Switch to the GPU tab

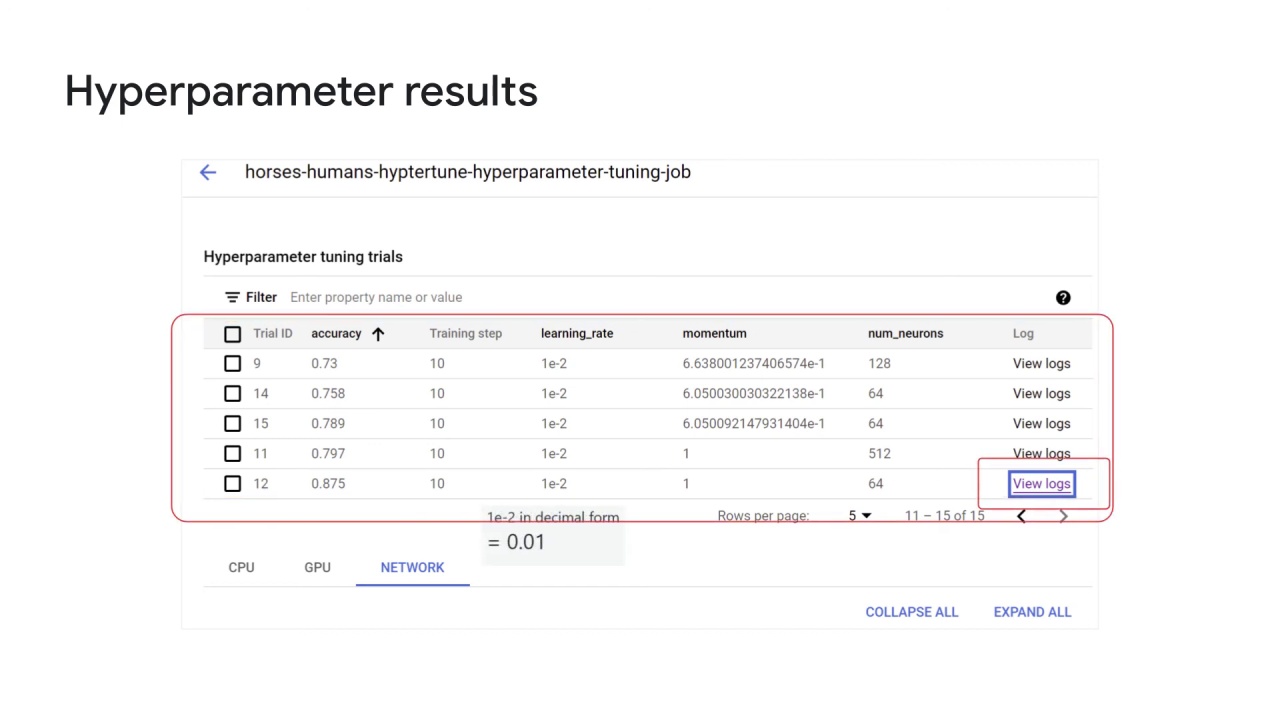pos(317,567)
